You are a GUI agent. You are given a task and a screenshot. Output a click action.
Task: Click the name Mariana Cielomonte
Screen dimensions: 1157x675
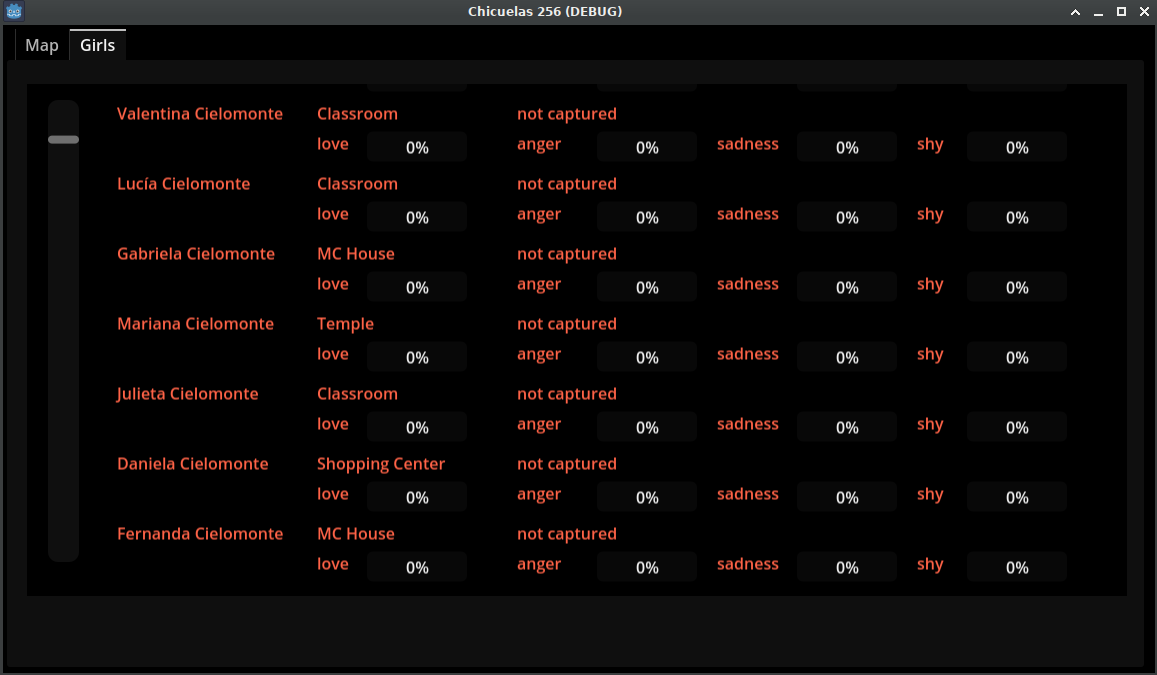click(196, 324)
